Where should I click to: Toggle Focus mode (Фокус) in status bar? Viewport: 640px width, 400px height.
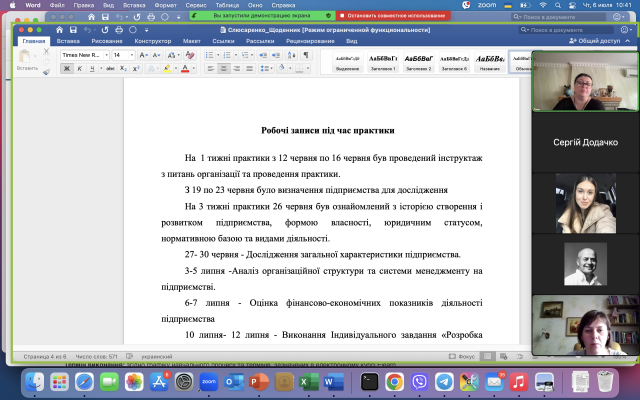pos(462,356)
